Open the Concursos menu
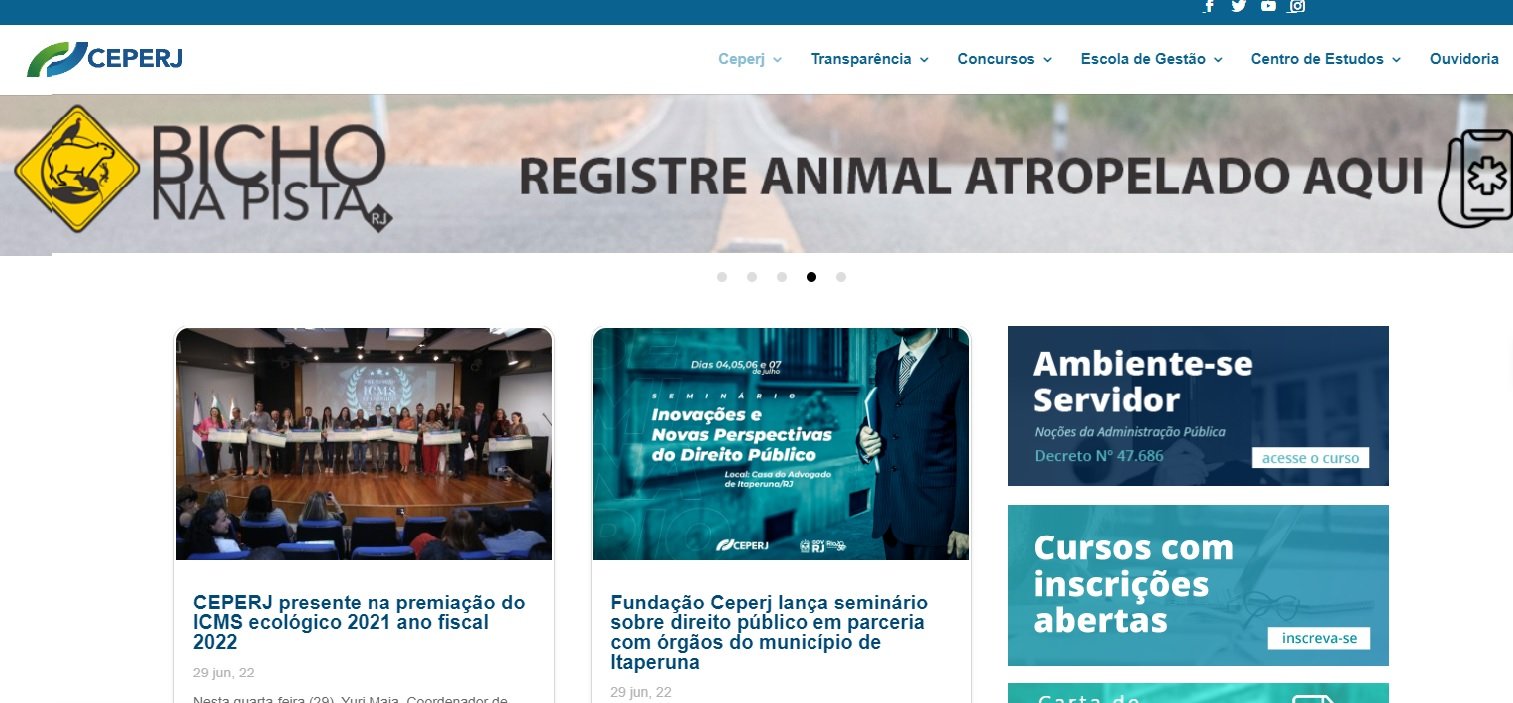The image size is (1513, 703). pos(1005,59)
